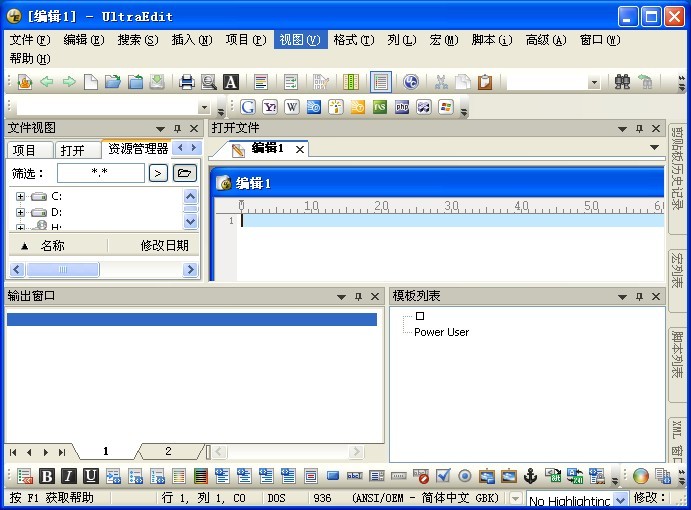Pin the 文件视图 panel with pushpin
The width and height of the screenshot is (691, 510).
(x=178, y=129)
